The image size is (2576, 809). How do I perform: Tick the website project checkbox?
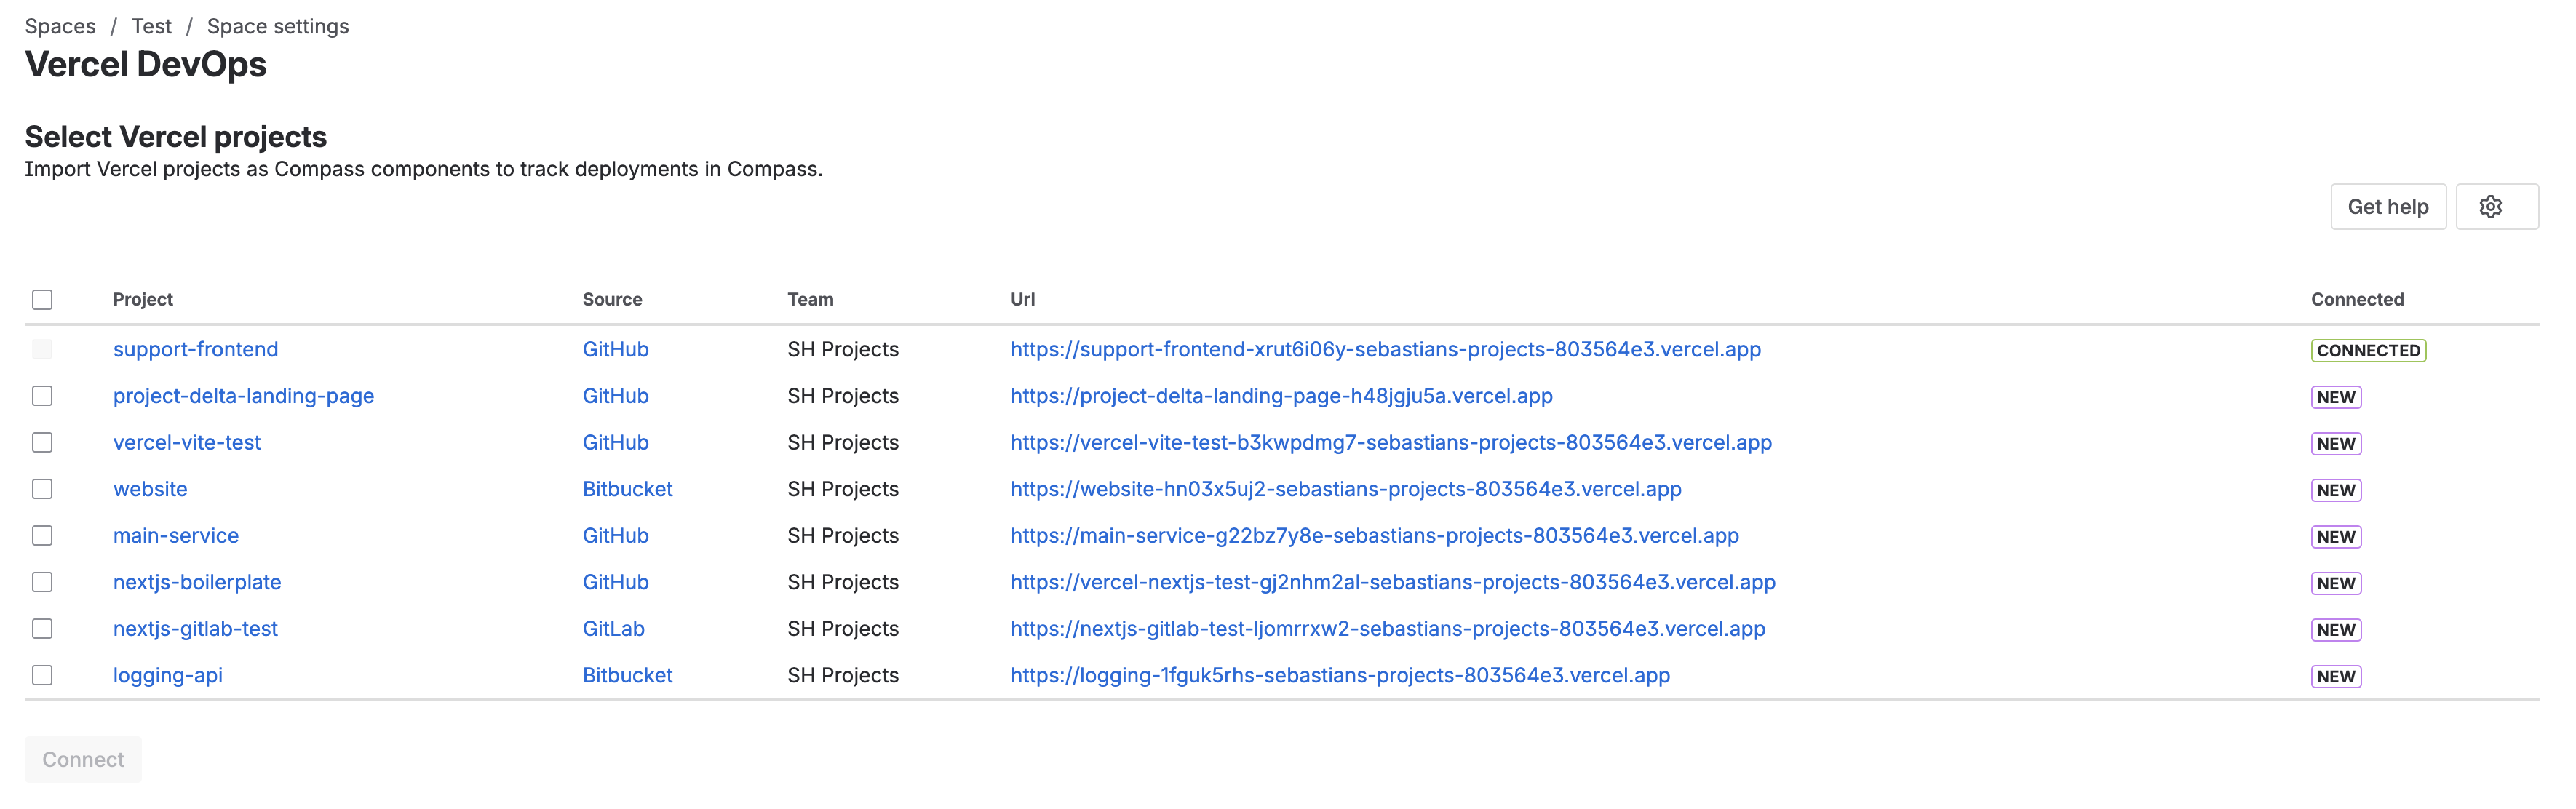[x=42, y=489]
